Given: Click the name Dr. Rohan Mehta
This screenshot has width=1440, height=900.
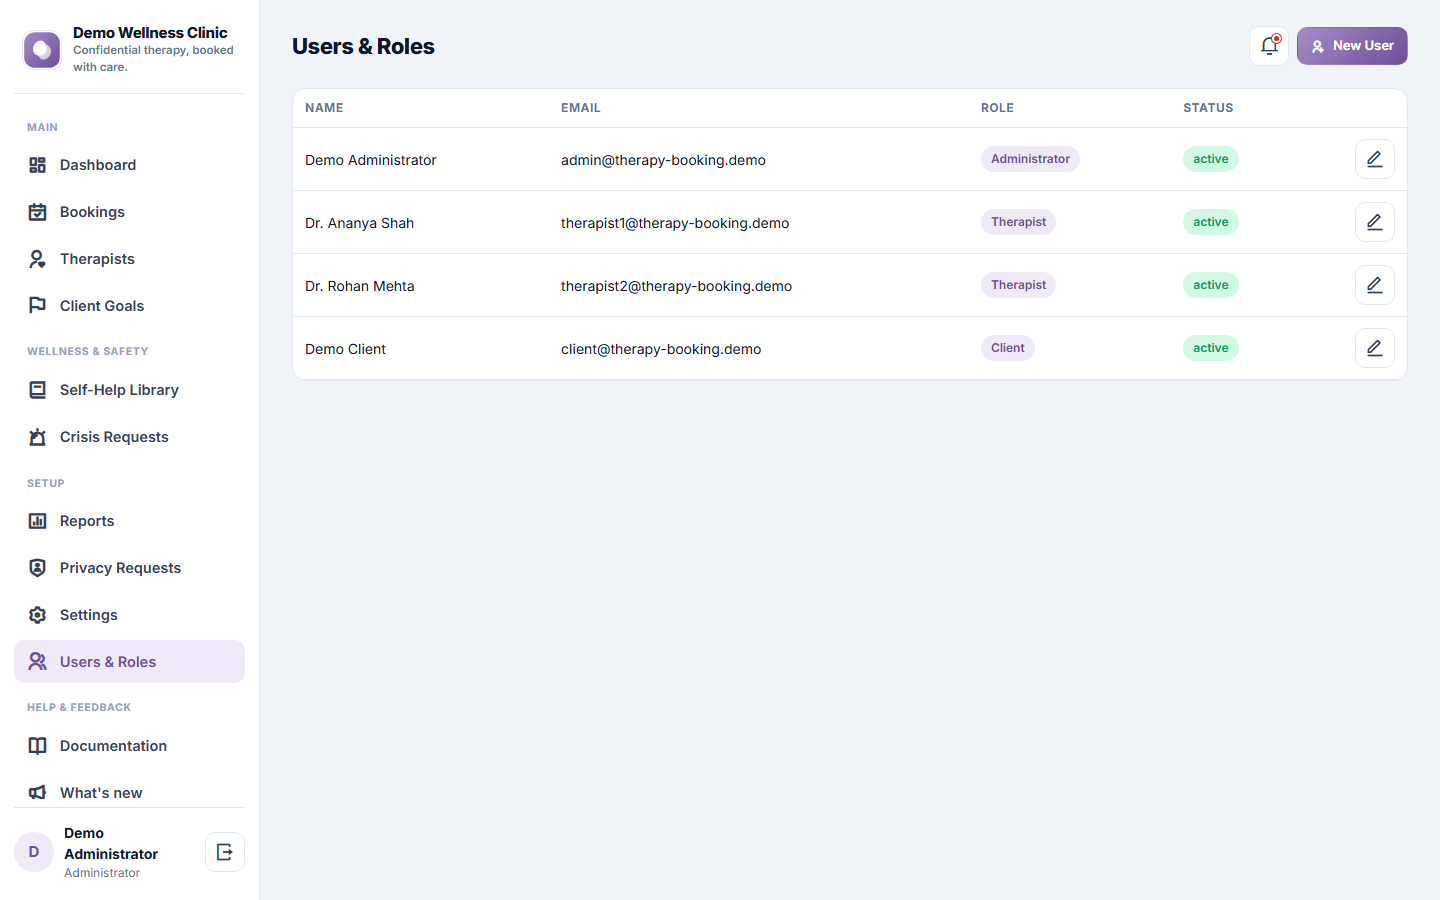Looking at the screenshot, I should pyautogui.click(x=359, y=286).
